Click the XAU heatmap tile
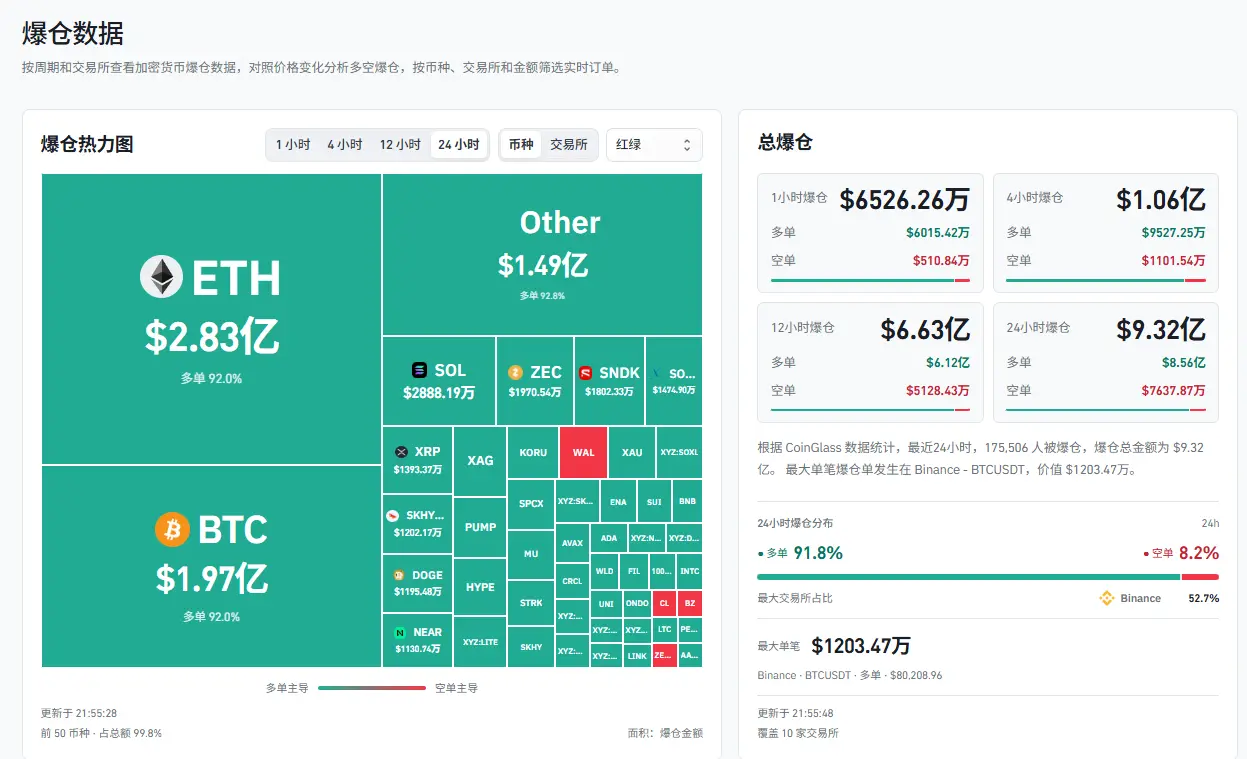1247x759 pixels. [632, 452]
